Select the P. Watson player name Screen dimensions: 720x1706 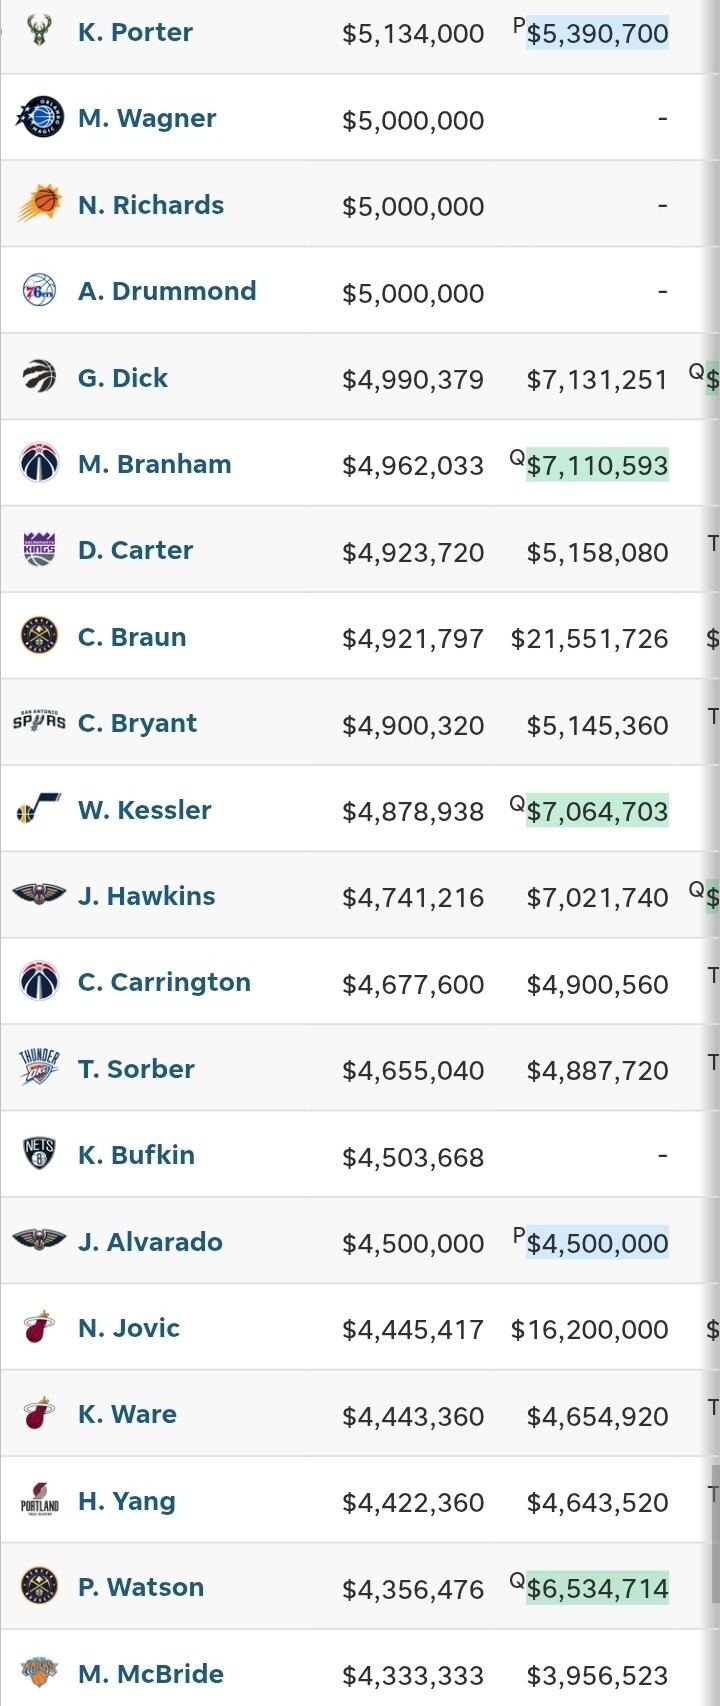pyautogui.click(x=141, y=1587)
